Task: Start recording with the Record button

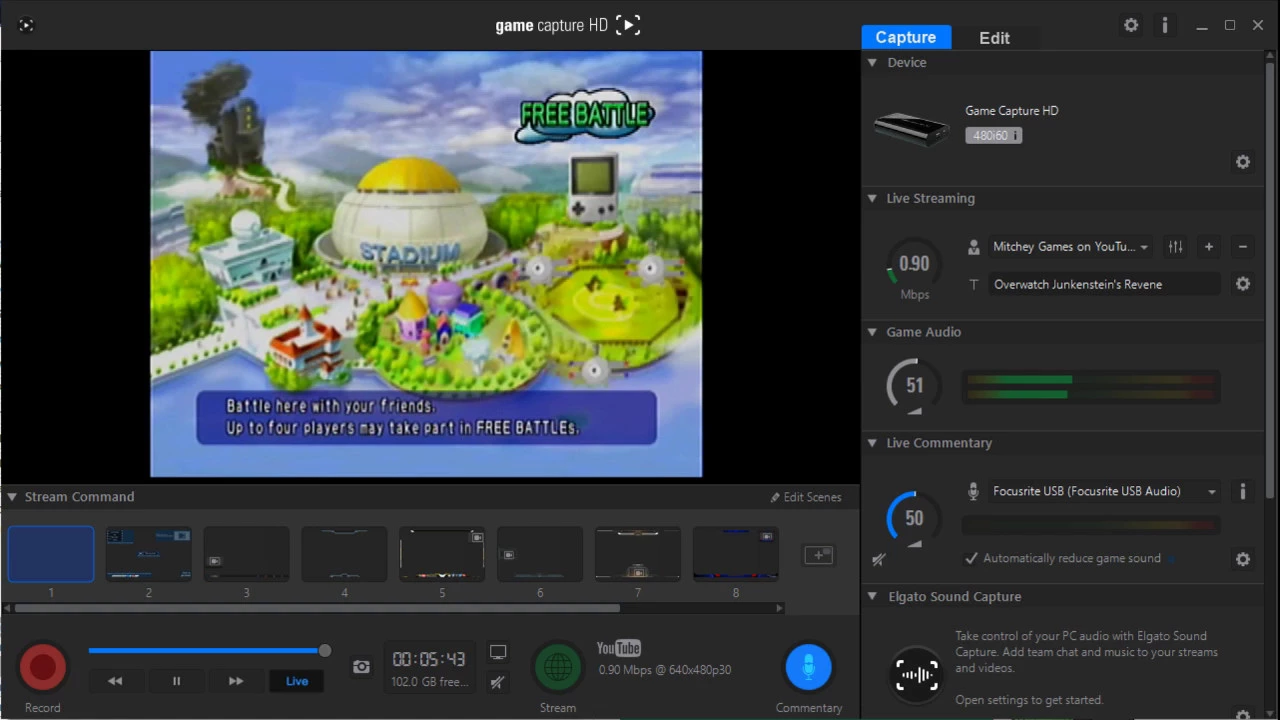Action: click(x=42, y=667)
